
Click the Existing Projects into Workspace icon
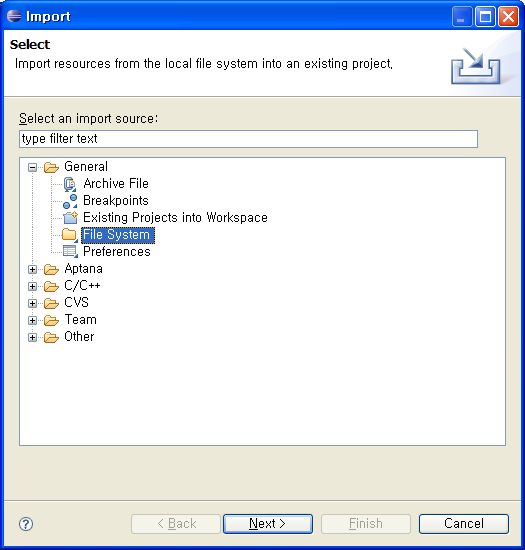coord(70,218)
